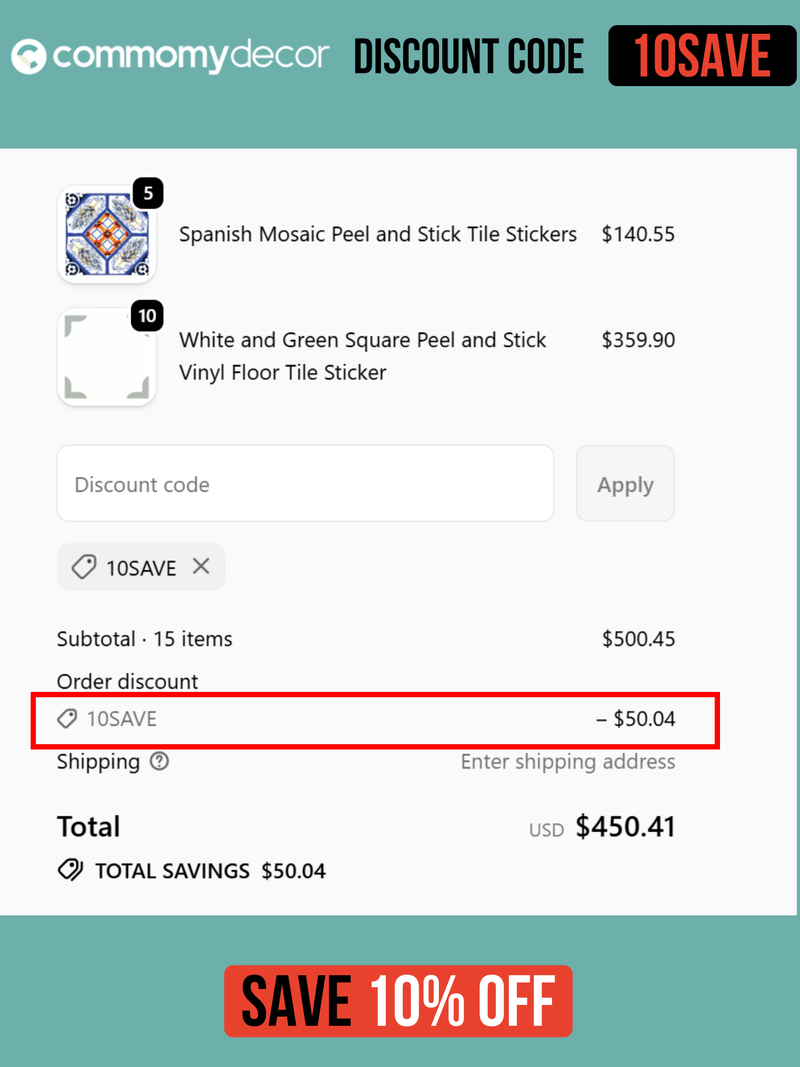Click the double-tag icon beside TOTAL SAVINGS
Screen dimensions: 800x1067
(x=68, y=870)
